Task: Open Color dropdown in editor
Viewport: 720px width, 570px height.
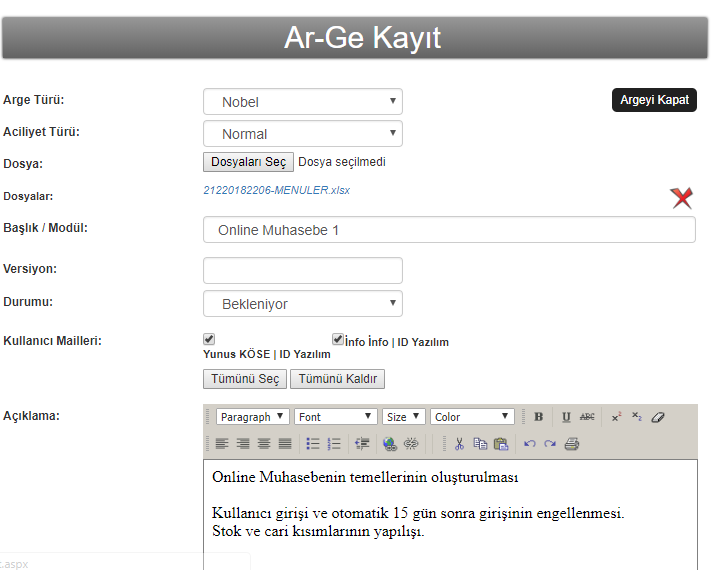Action: [x=472, y=417]
